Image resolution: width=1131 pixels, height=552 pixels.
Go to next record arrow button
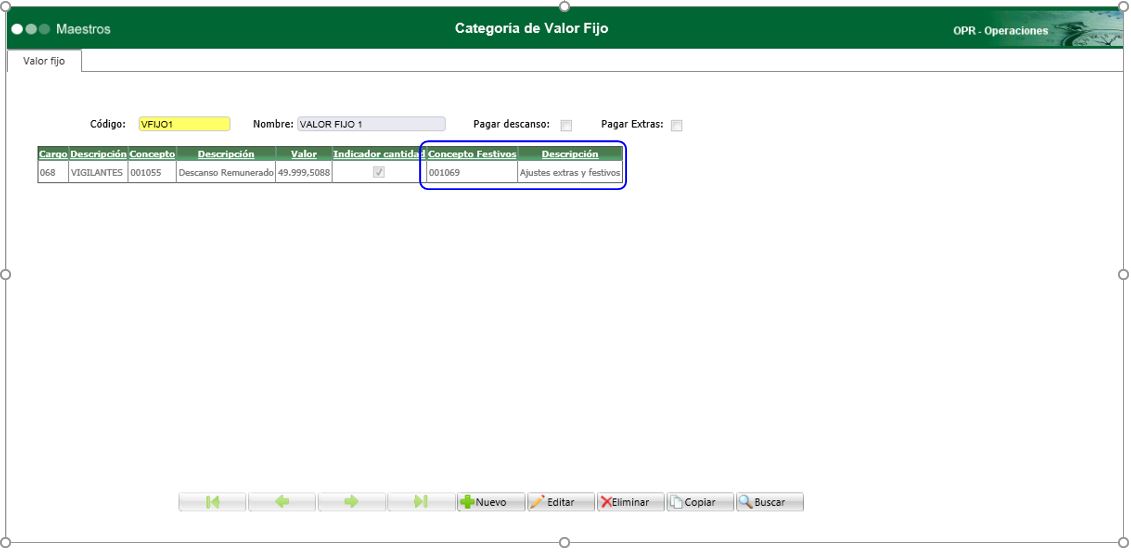point(351,502)
